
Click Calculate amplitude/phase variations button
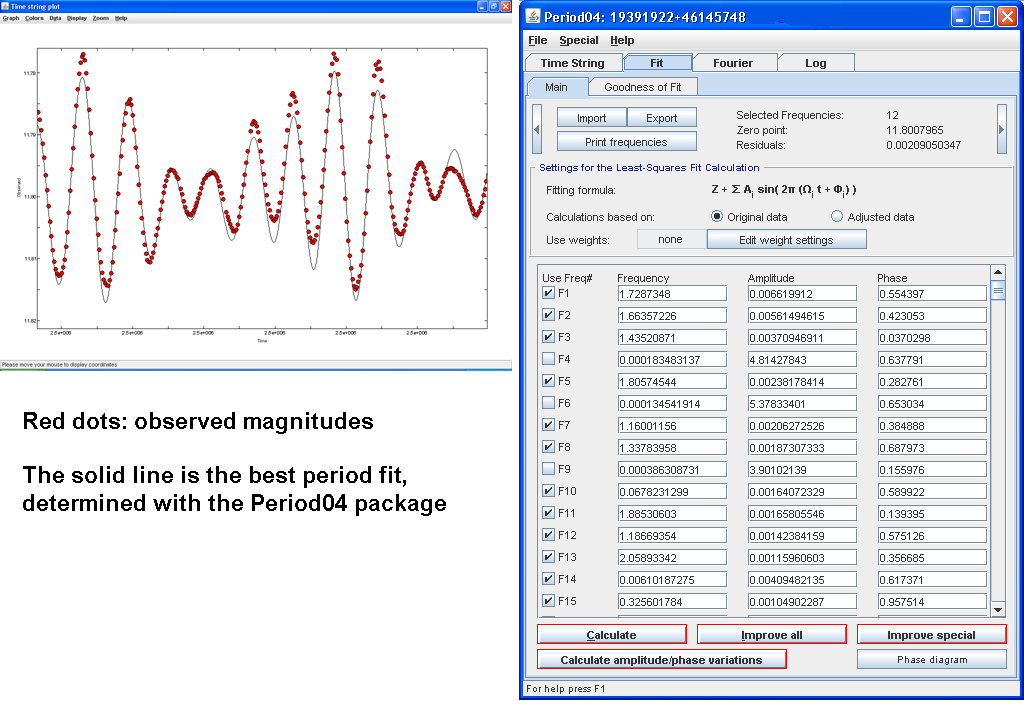pos(662,660)
